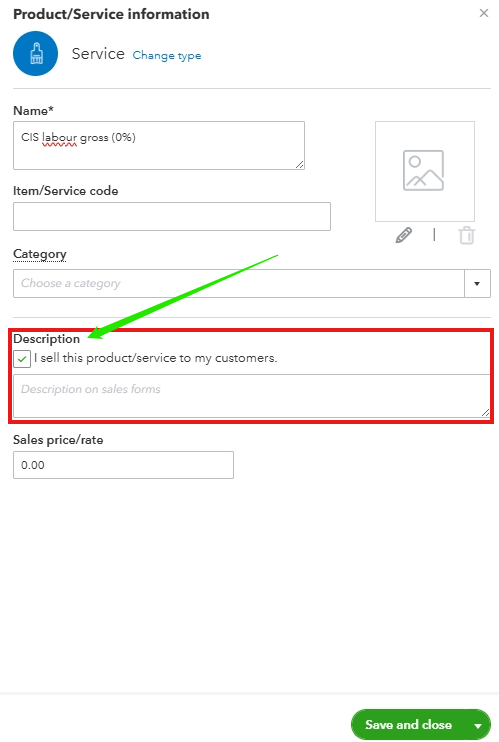
Task: Click the Description on sales forms box
Action: pos(251,396)
